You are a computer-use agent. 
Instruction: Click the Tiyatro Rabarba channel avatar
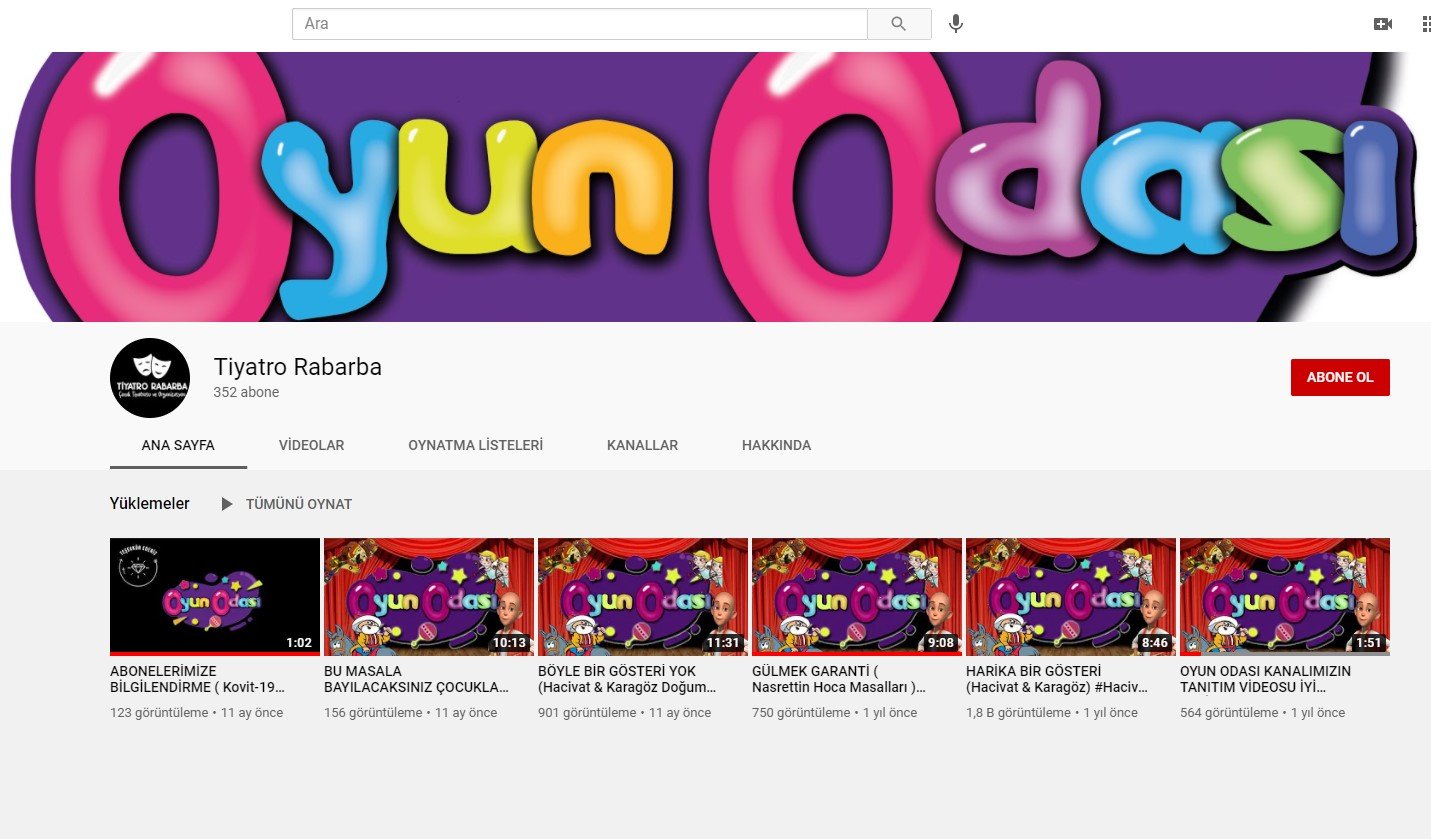(150, 378)
